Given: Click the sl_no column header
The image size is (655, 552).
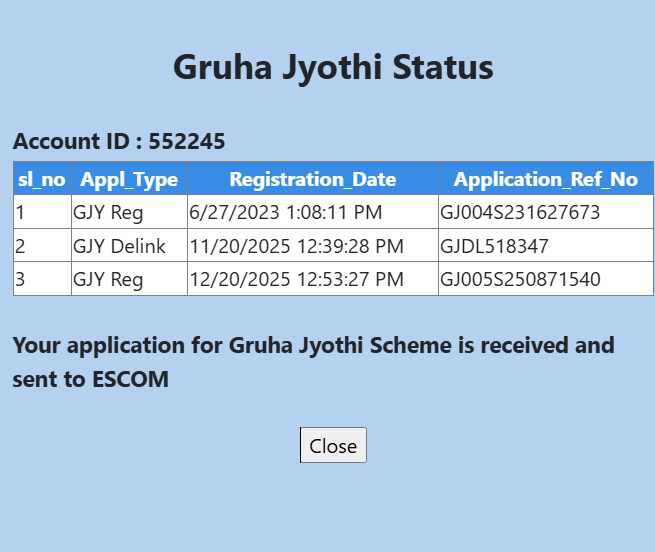Looking at the screenshot, I should 42,179.
